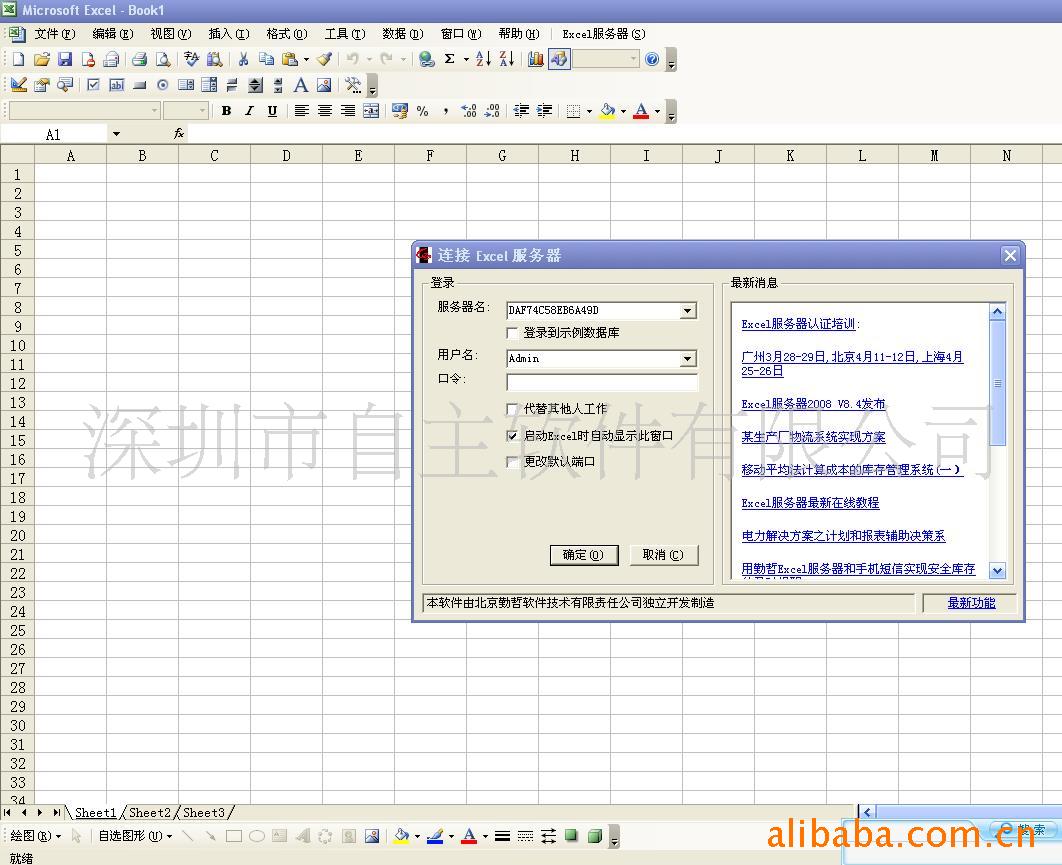Image resolution: width=1062 pixels, height=865 pixels.
Task: Insert a Label control (A icon)
Action: [x=301, y=85]
